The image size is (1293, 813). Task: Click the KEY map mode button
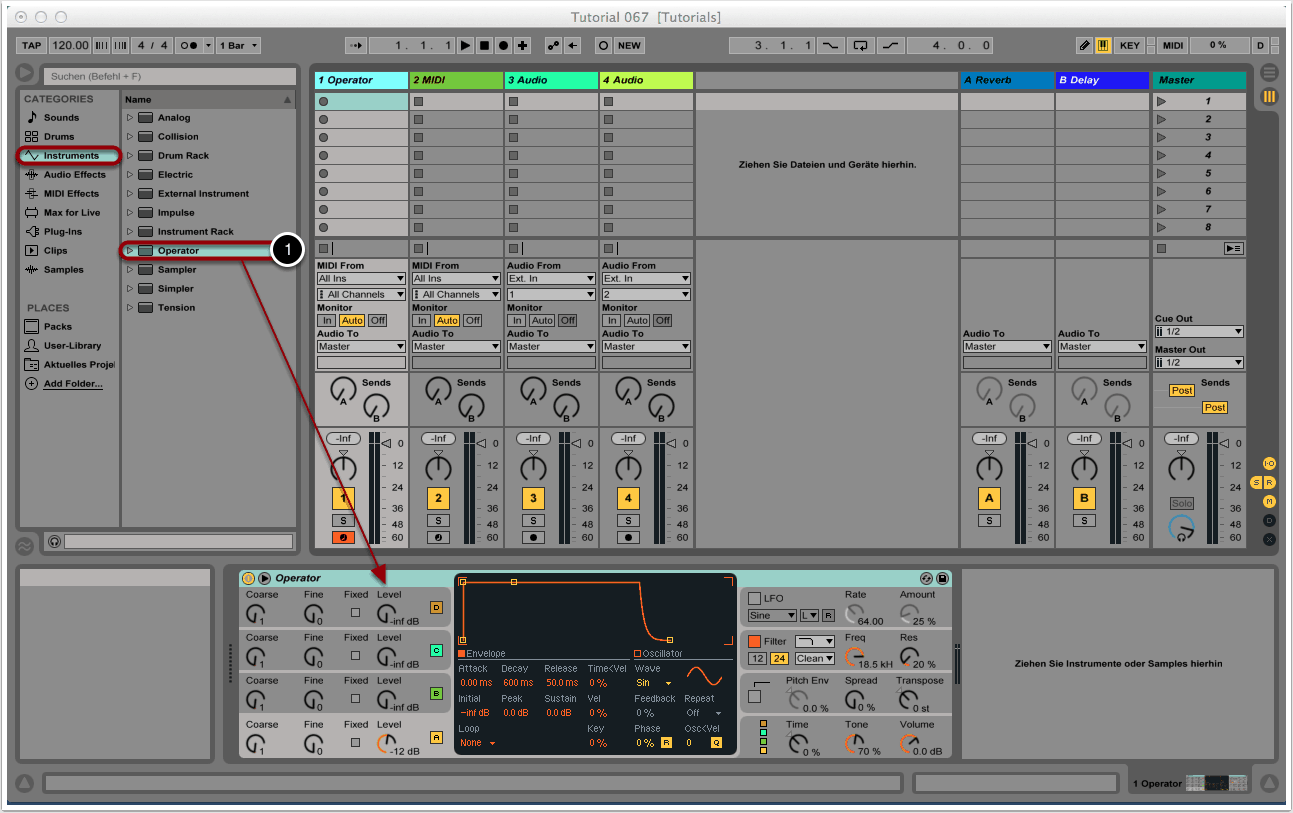[x=1129, y=46]
